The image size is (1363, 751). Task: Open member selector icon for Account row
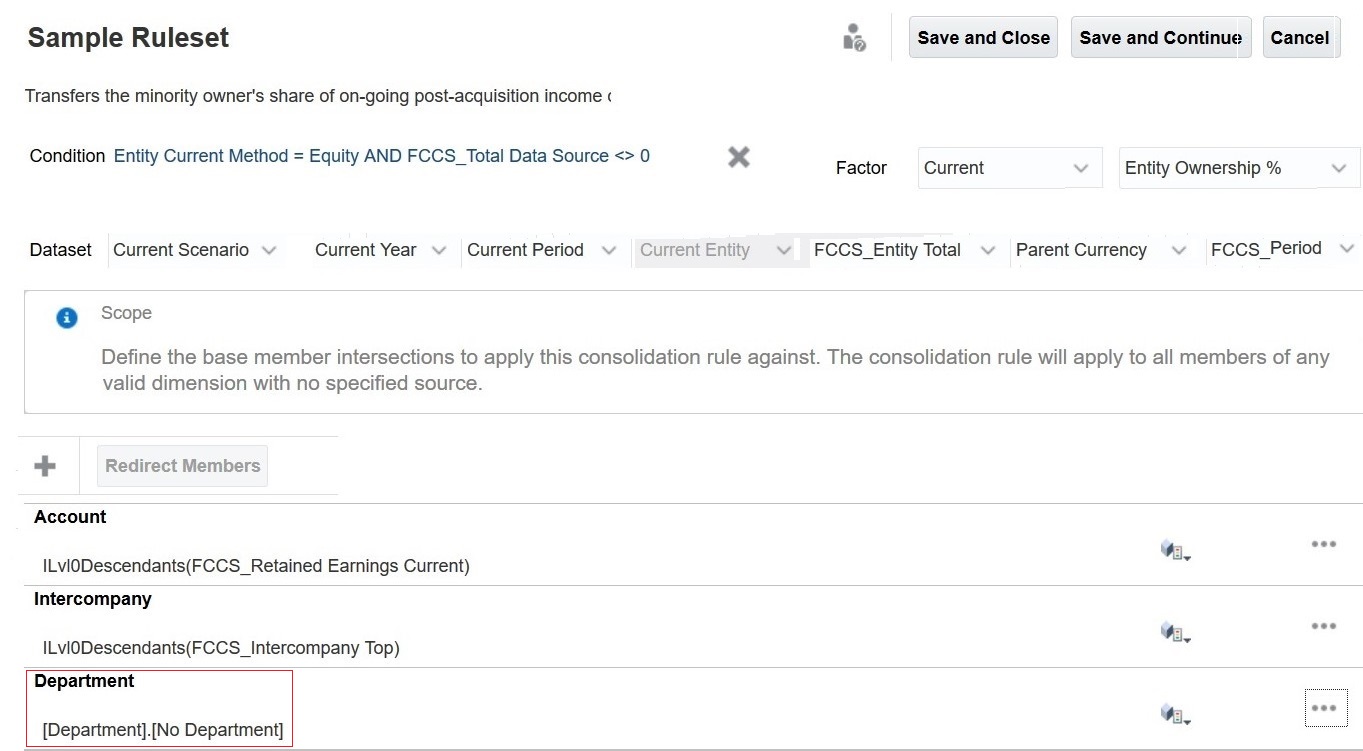(1175, 551)
